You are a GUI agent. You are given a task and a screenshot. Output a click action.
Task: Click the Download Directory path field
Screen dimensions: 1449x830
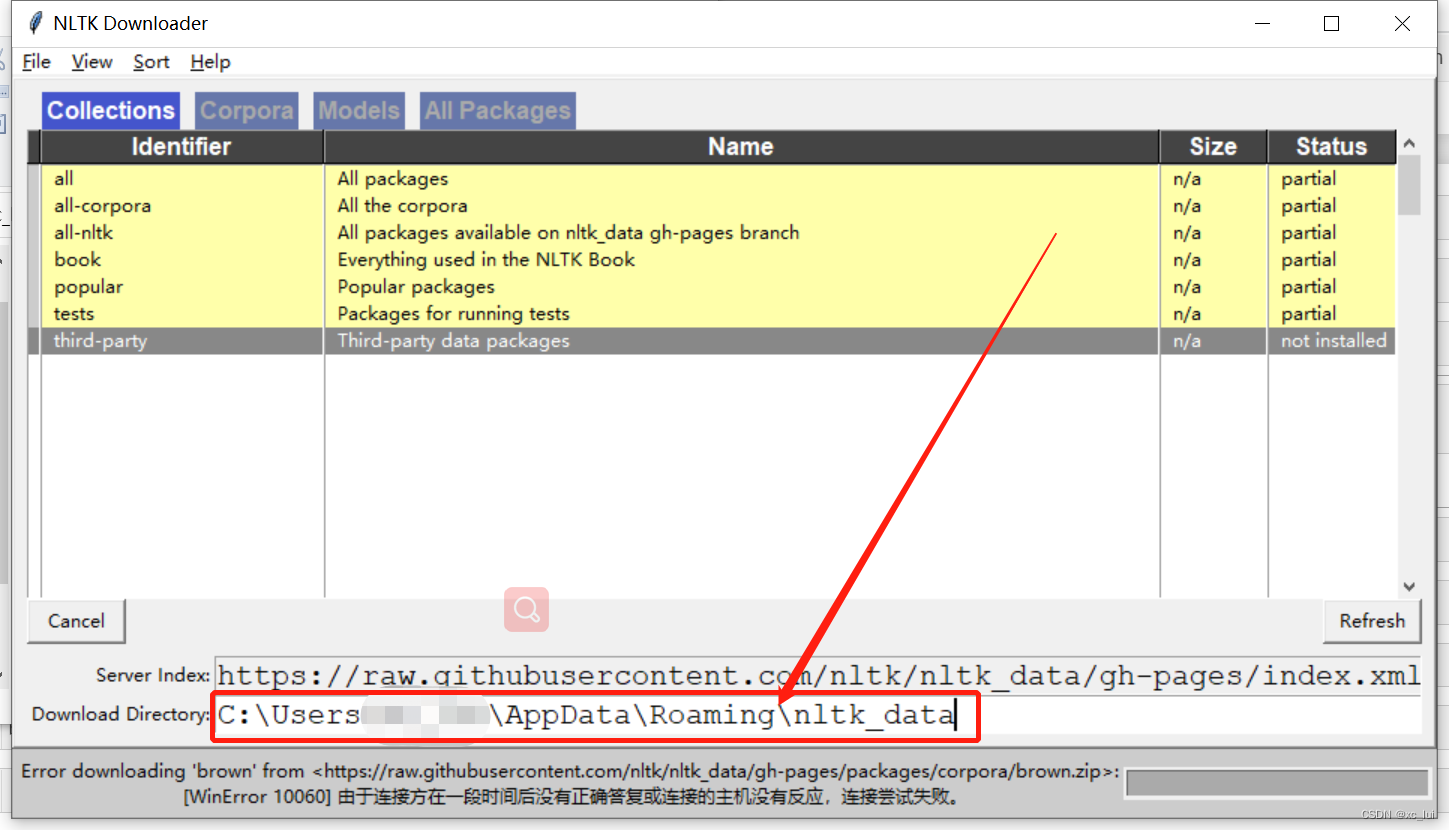tap(817, 715)
